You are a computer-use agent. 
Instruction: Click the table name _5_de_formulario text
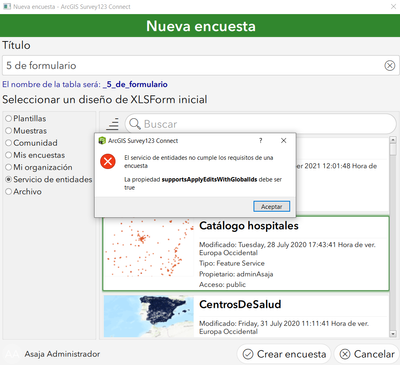pyautogui.click(x=135, y=84)
